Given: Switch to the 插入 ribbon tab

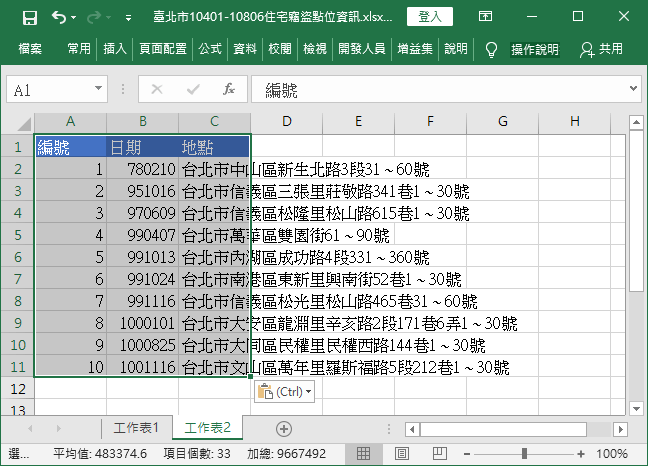Looking at the screenshot, I should (x=114, y=49).
